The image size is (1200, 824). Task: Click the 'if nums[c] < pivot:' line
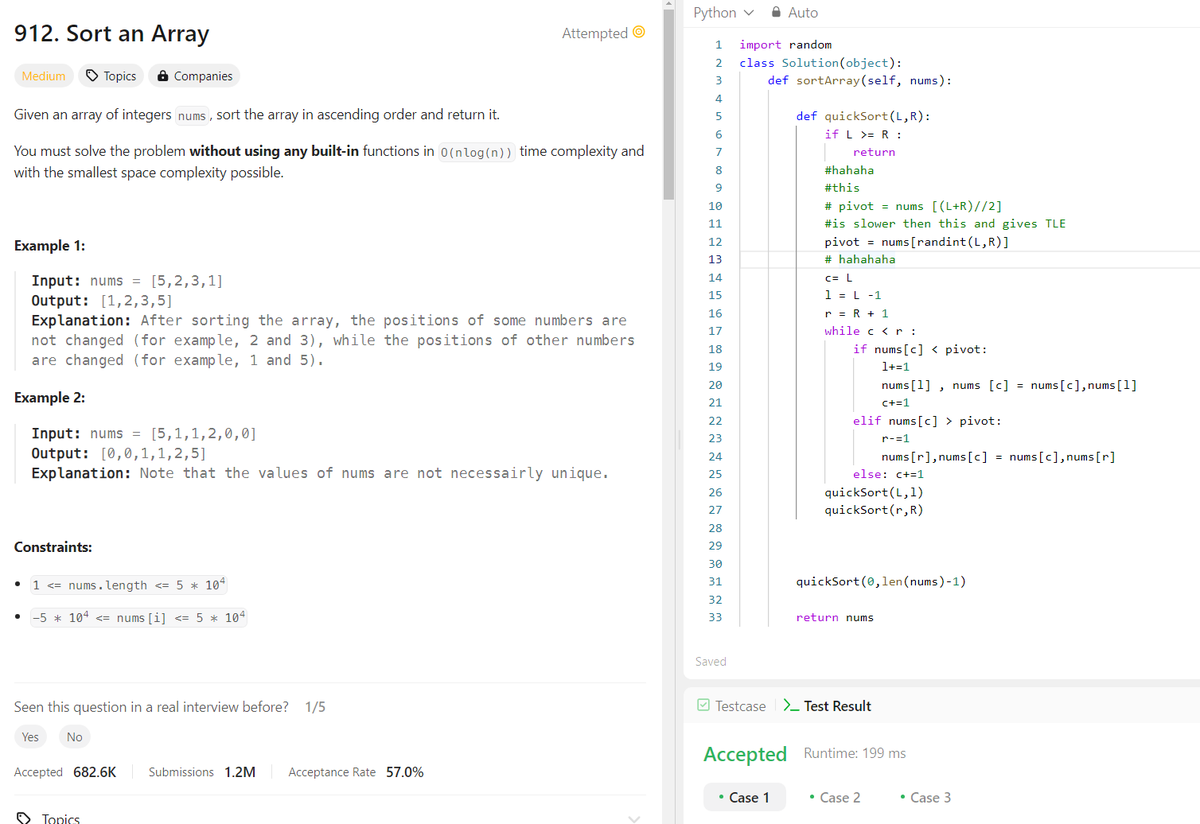tap(920, 349)
